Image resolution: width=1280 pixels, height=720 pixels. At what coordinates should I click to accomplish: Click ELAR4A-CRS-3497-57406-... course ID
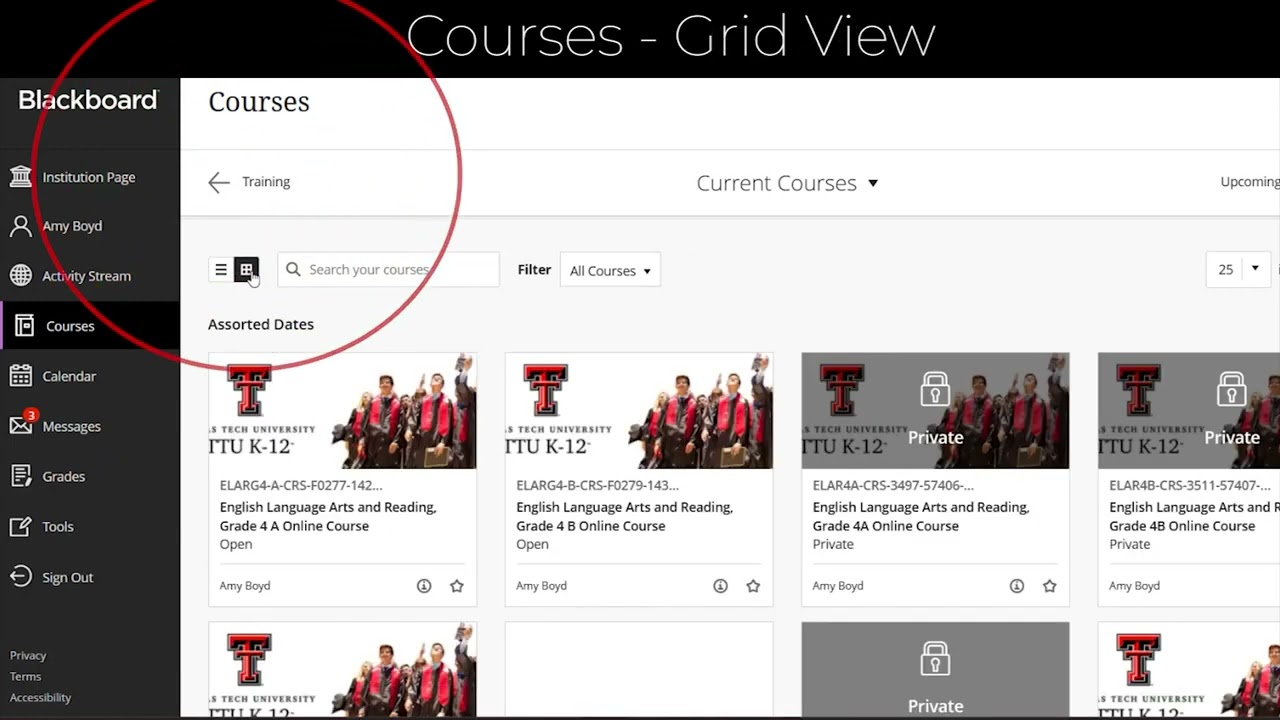[x=893, y=485]
